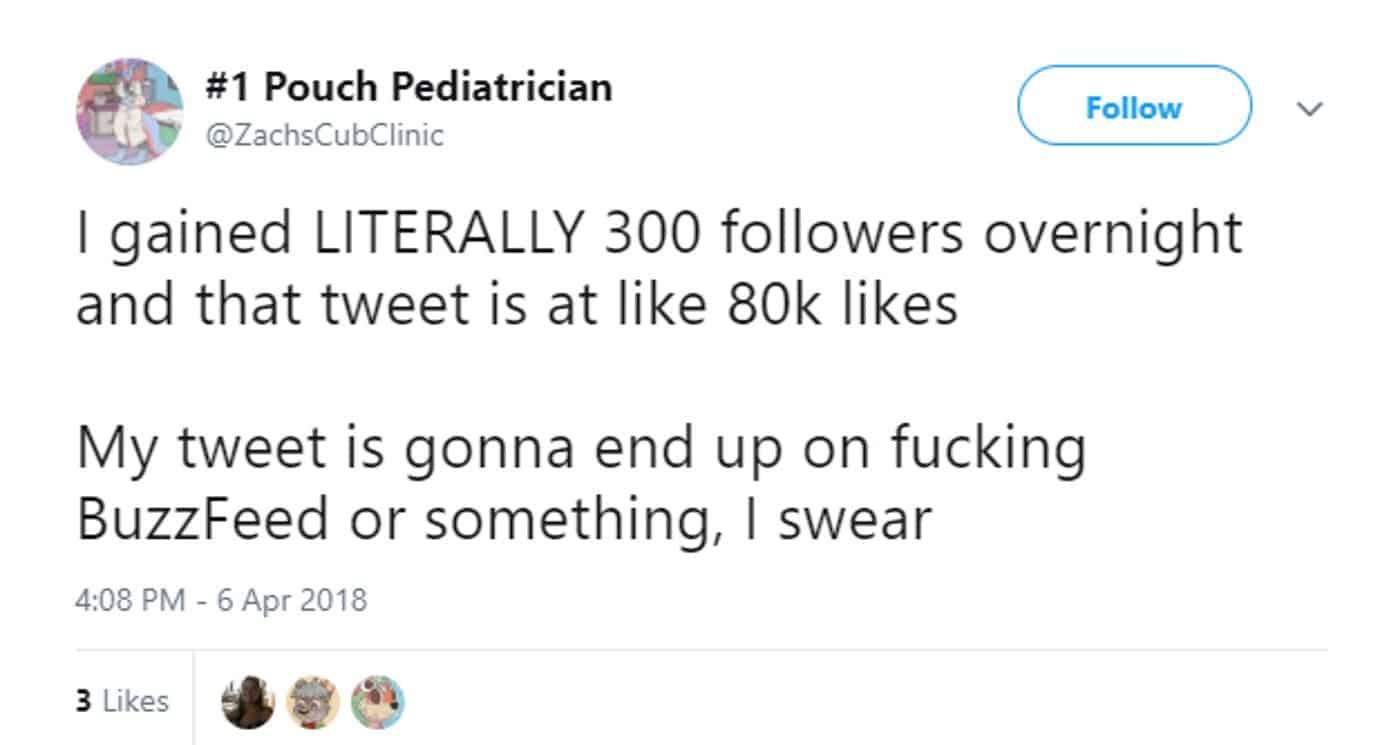Open the display name '#1 Pouch Pediatrician'

pos(408,88)
